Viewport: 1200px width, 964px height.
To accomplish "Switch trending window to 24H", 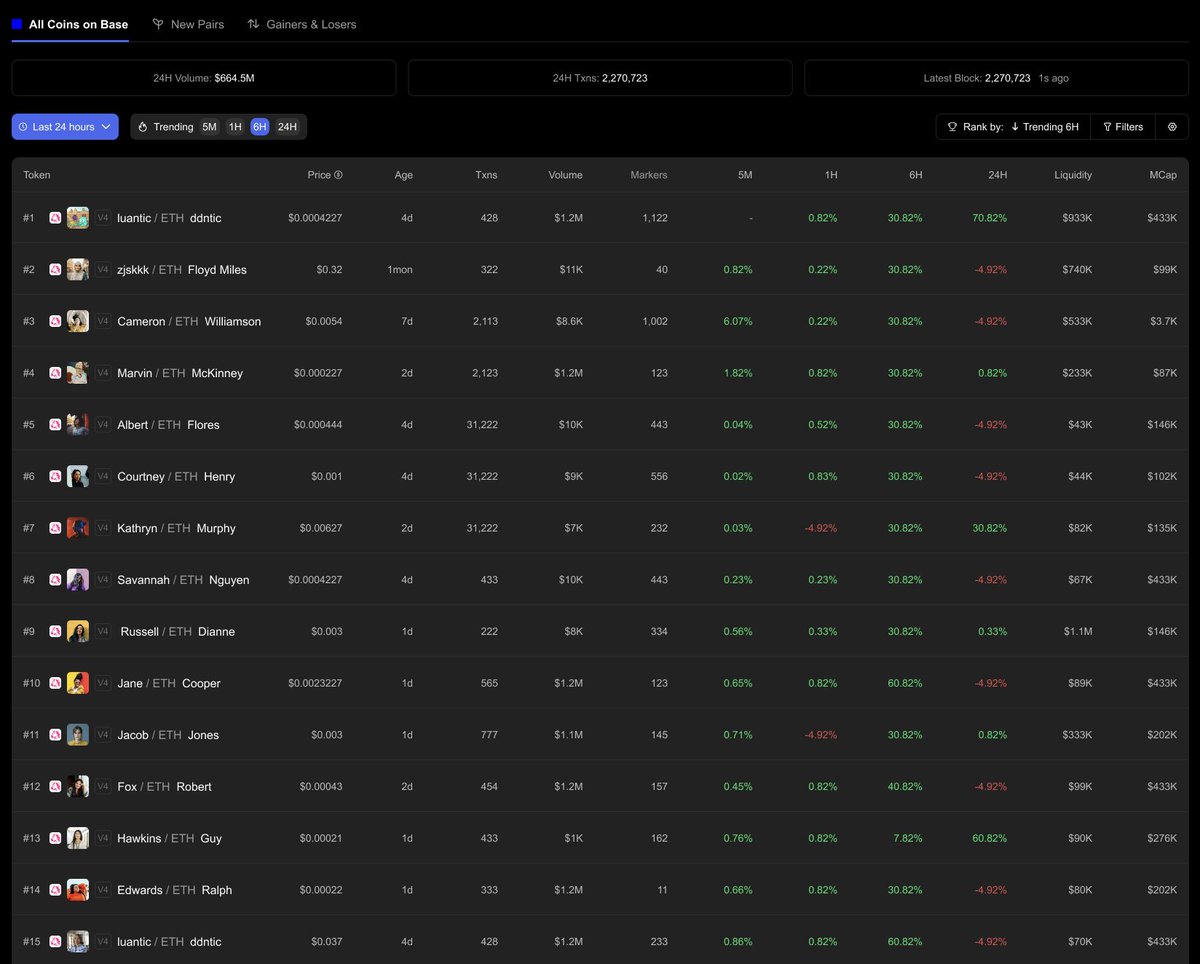I will (288, 127).
